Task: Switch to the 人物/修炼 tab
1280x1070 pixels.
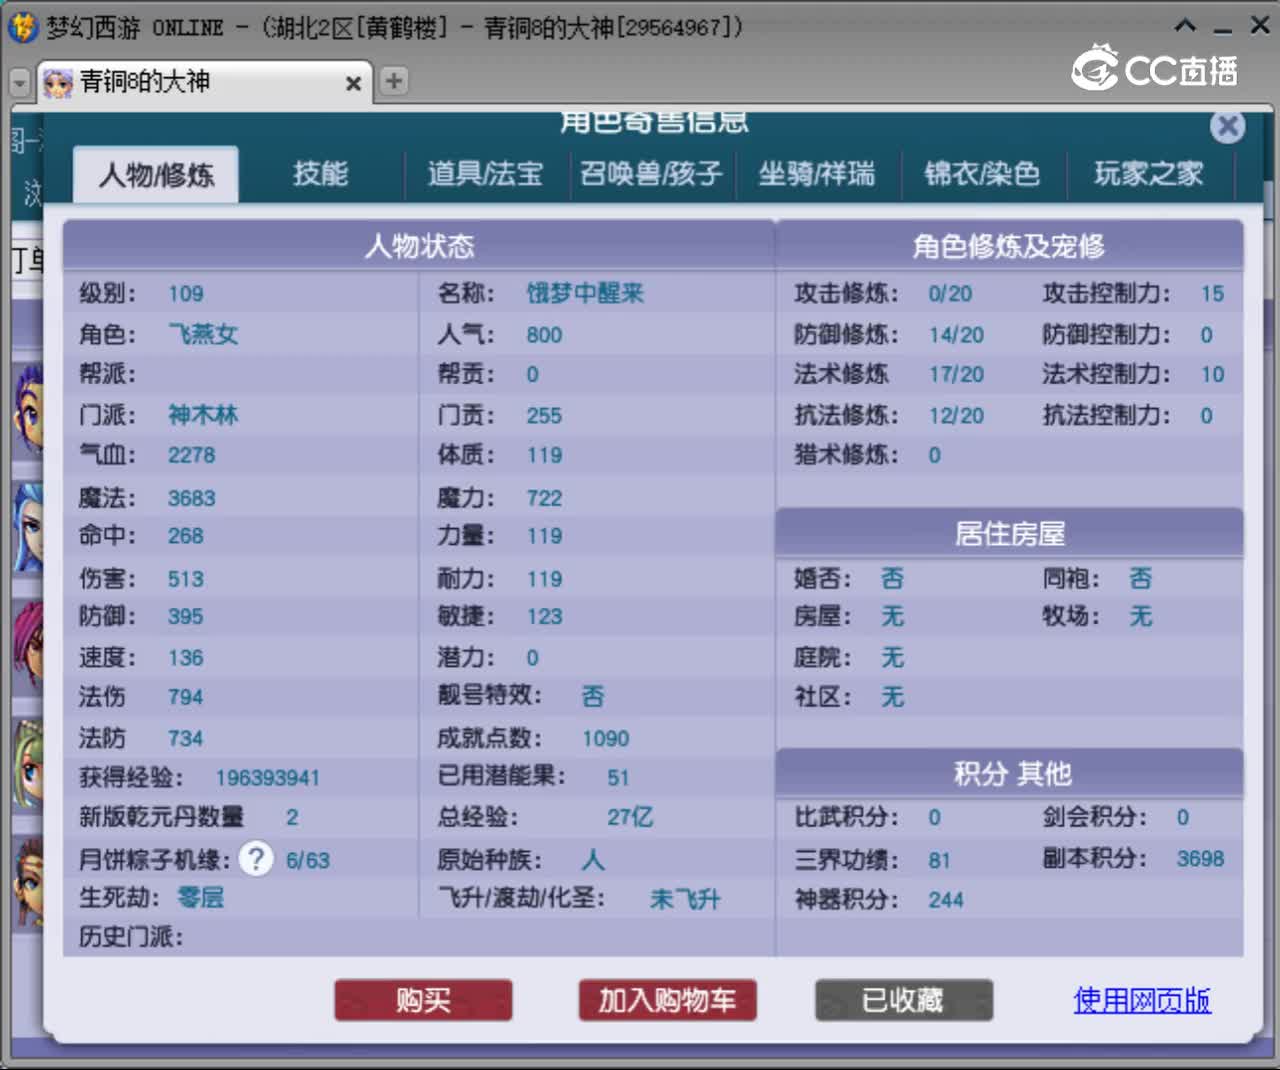Action: click(x=156, y=175)
